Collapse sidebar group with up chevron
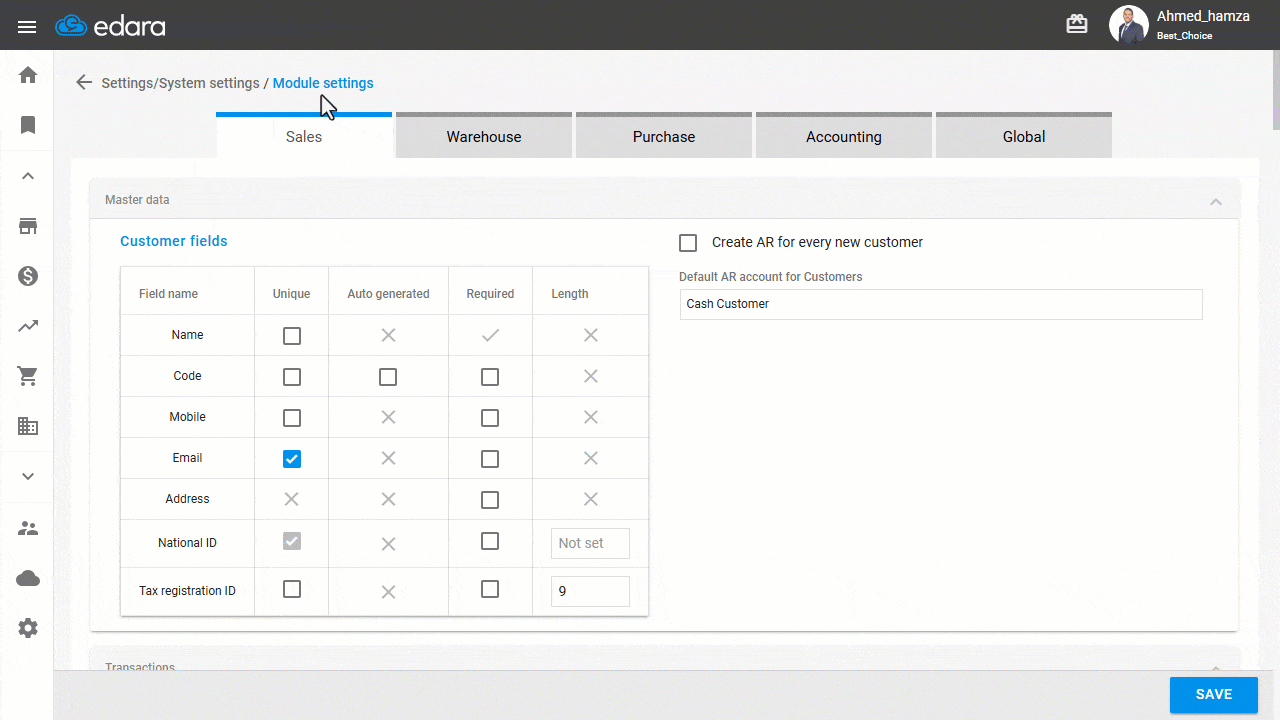Image resolution: width=1280 pixels, height=720 pixels. click(28, 176)
